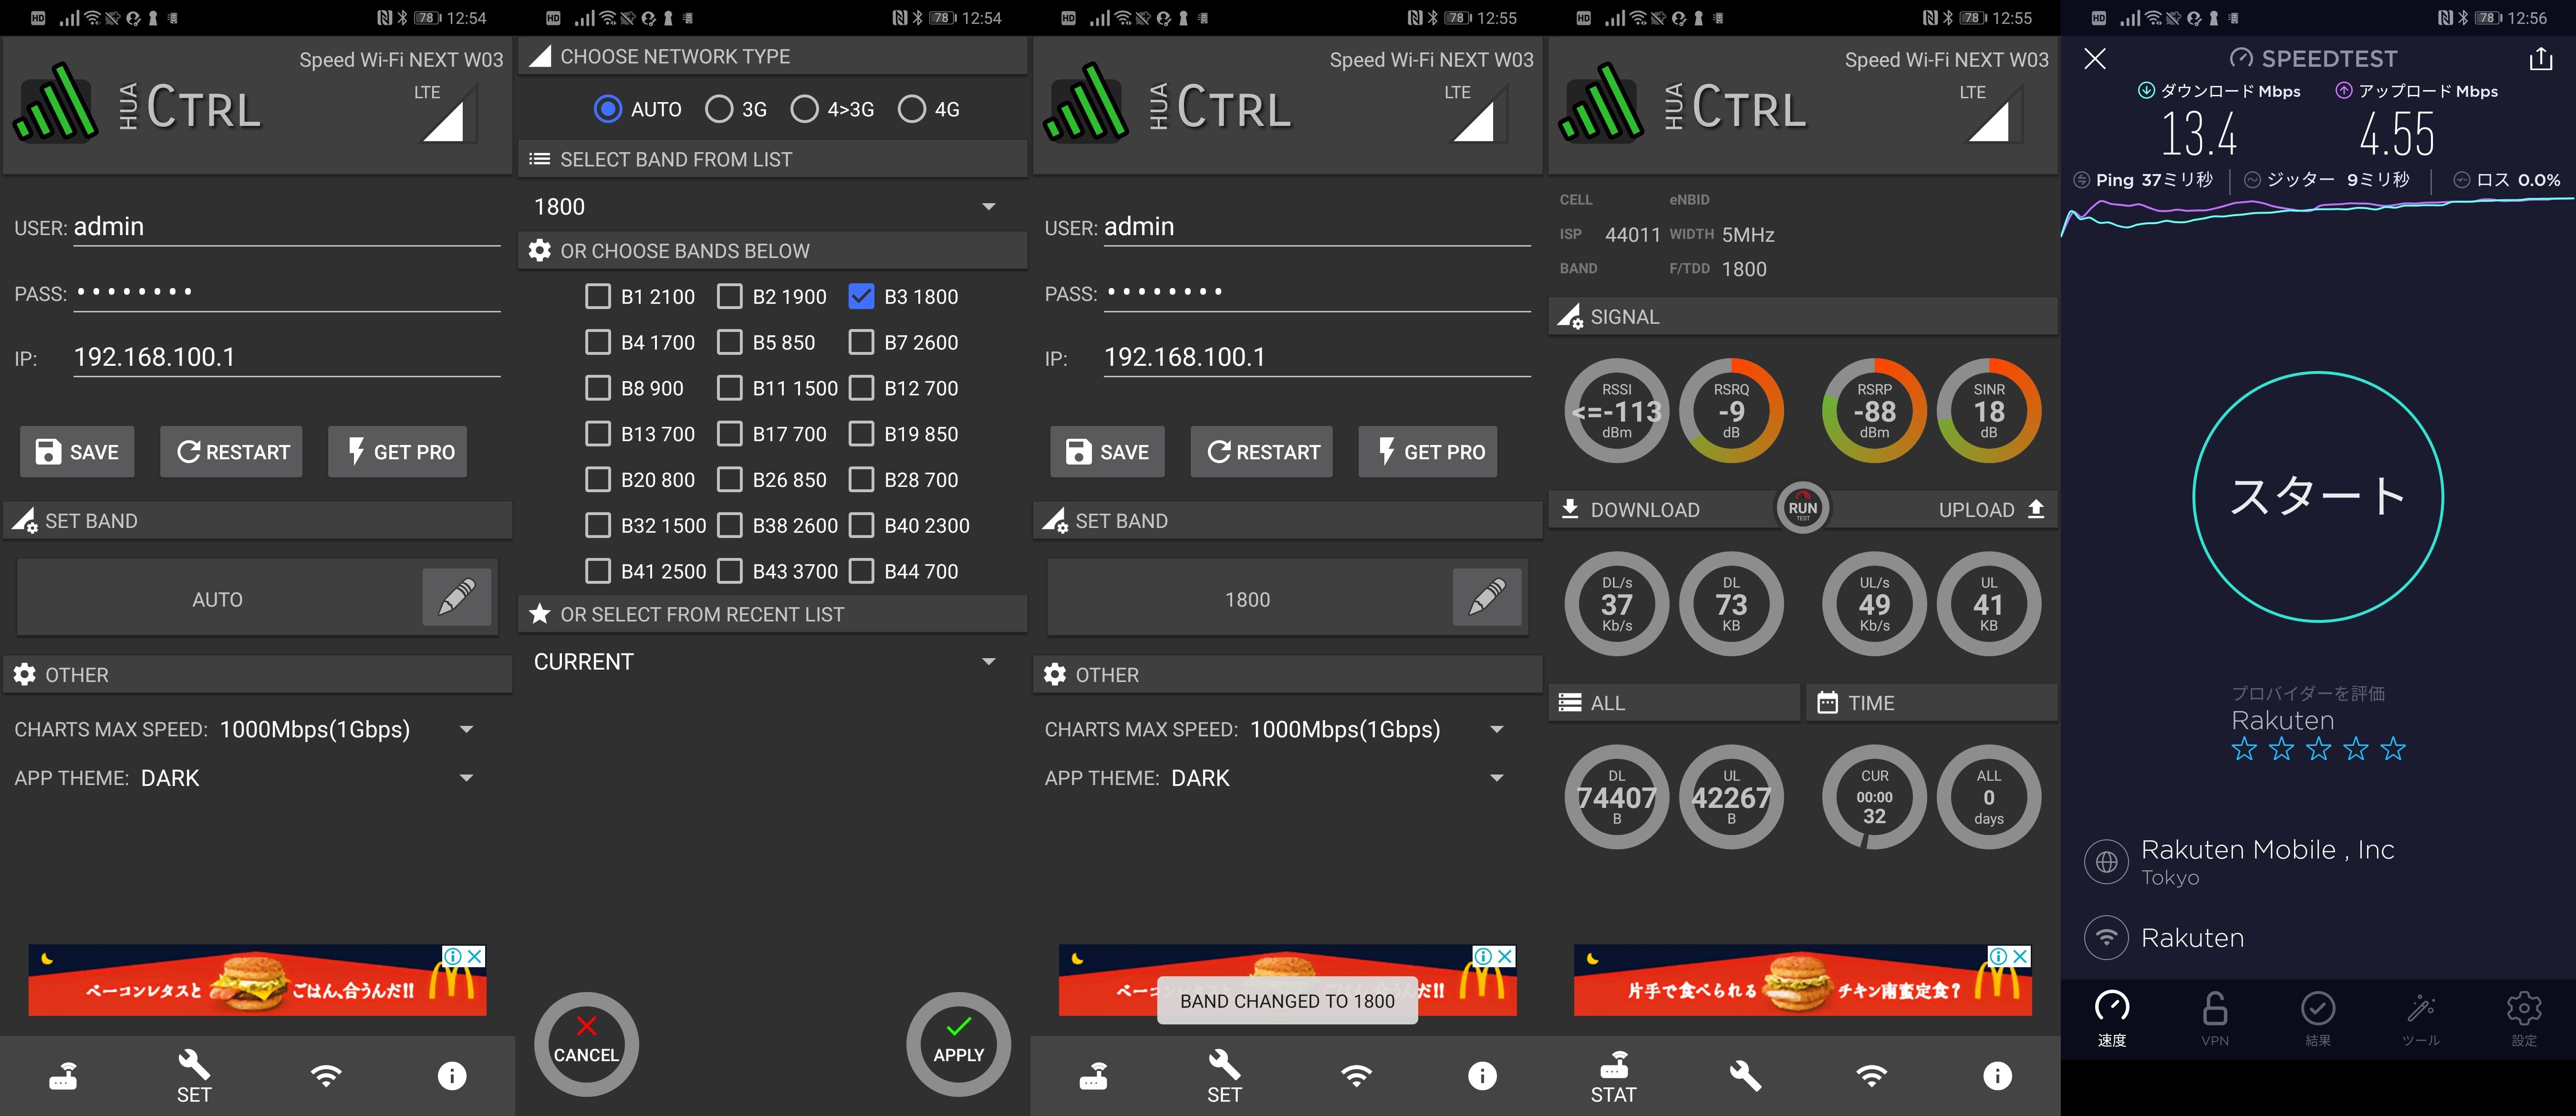Close Speedtest with the X icon

pyautogui.click(x=2094, y=59)
